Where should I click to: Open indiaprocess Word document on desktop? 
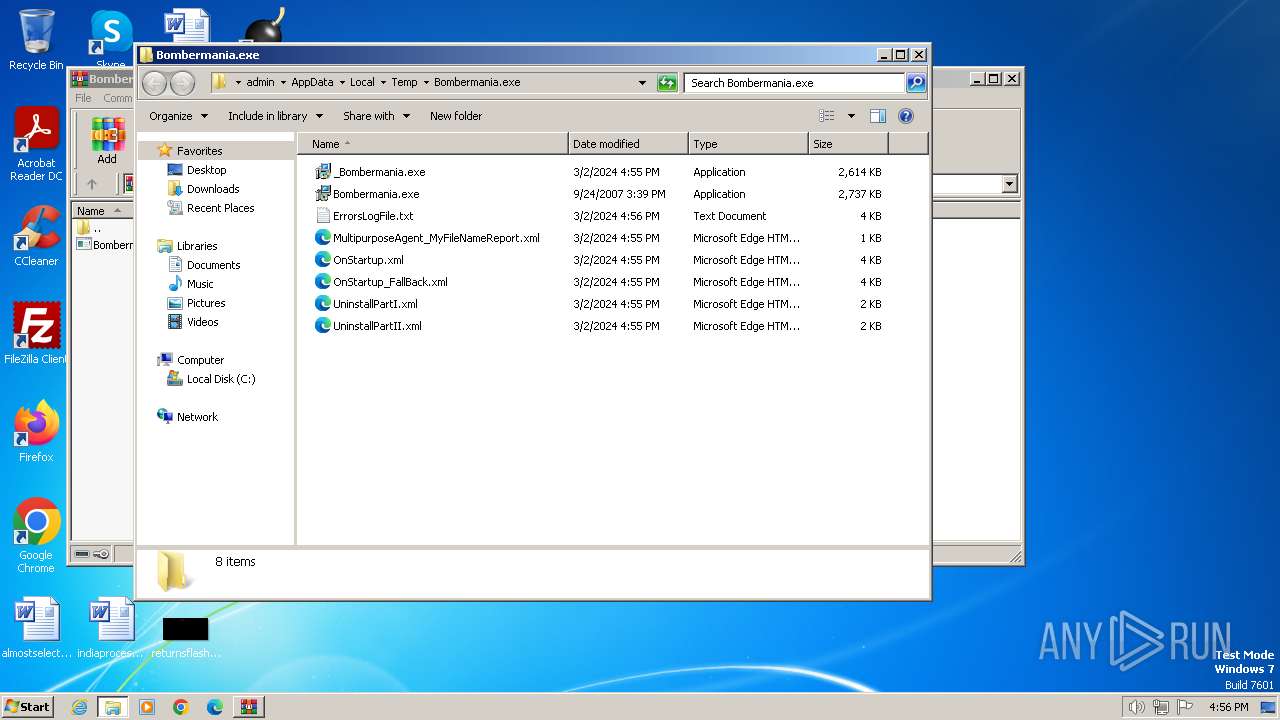pos(110,628)
